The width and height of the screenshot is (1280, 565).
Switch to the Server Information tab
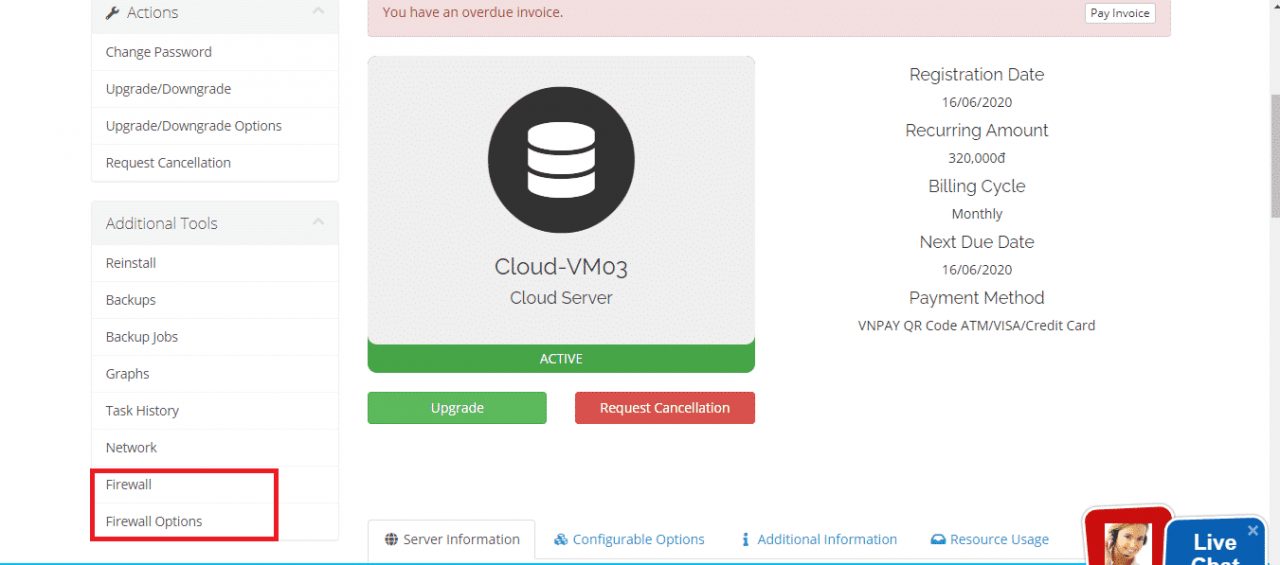[451, 539]
